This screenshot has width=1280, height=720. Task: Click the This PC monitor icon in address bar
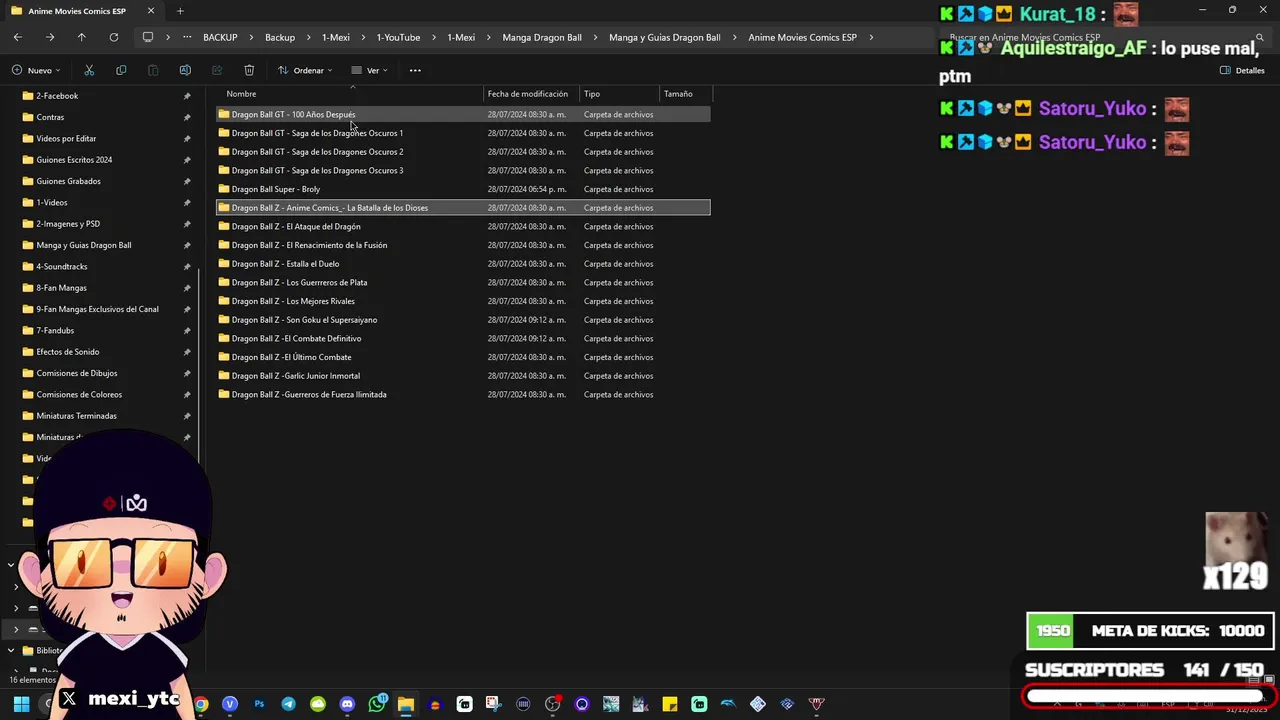(x=148, y=37)
